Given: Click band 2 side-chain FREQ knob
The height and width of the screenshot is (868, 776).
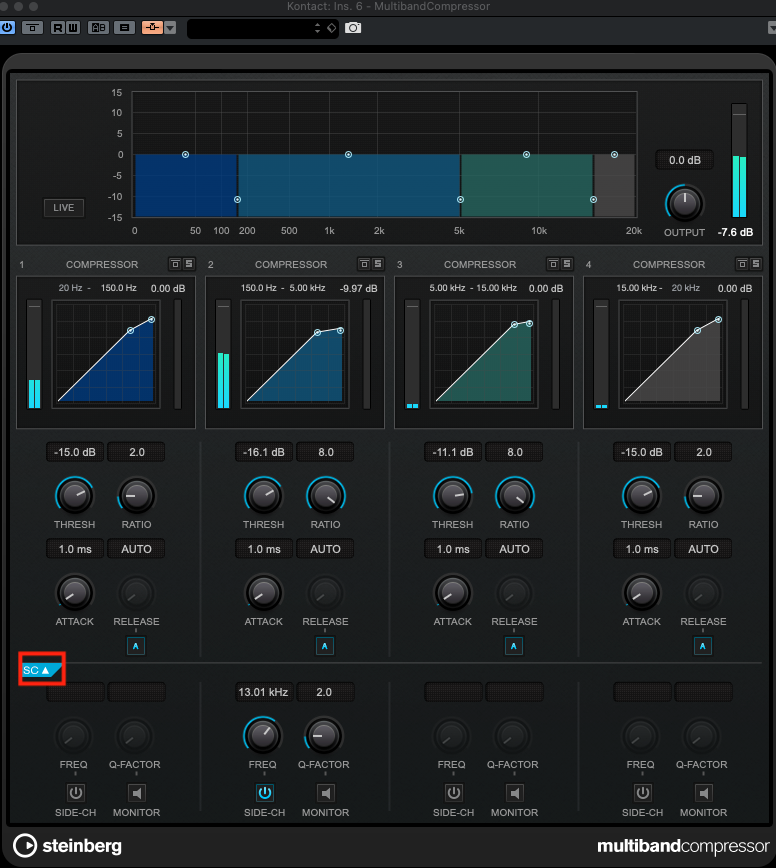Looking at the screenshot, I should coord(263,736).
